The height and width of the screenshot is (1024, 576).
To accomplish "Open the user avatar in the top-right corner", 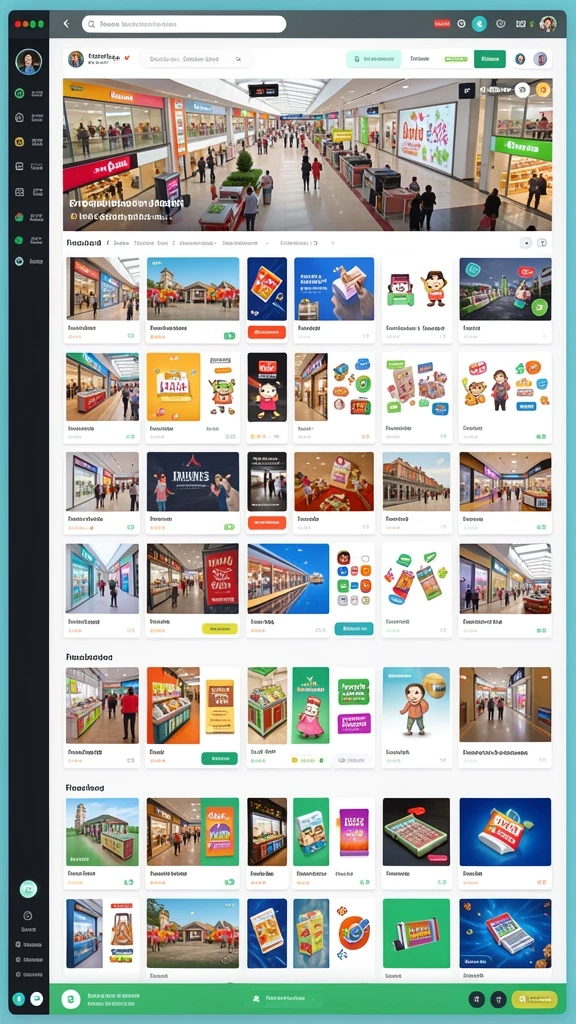I will click(548, 24).
